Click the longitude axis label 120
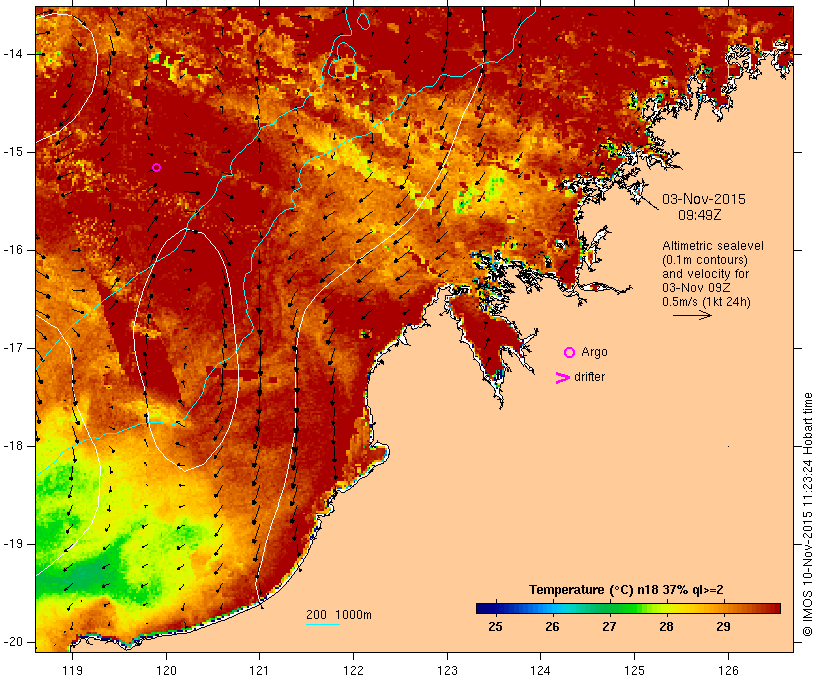 (166, 670)
